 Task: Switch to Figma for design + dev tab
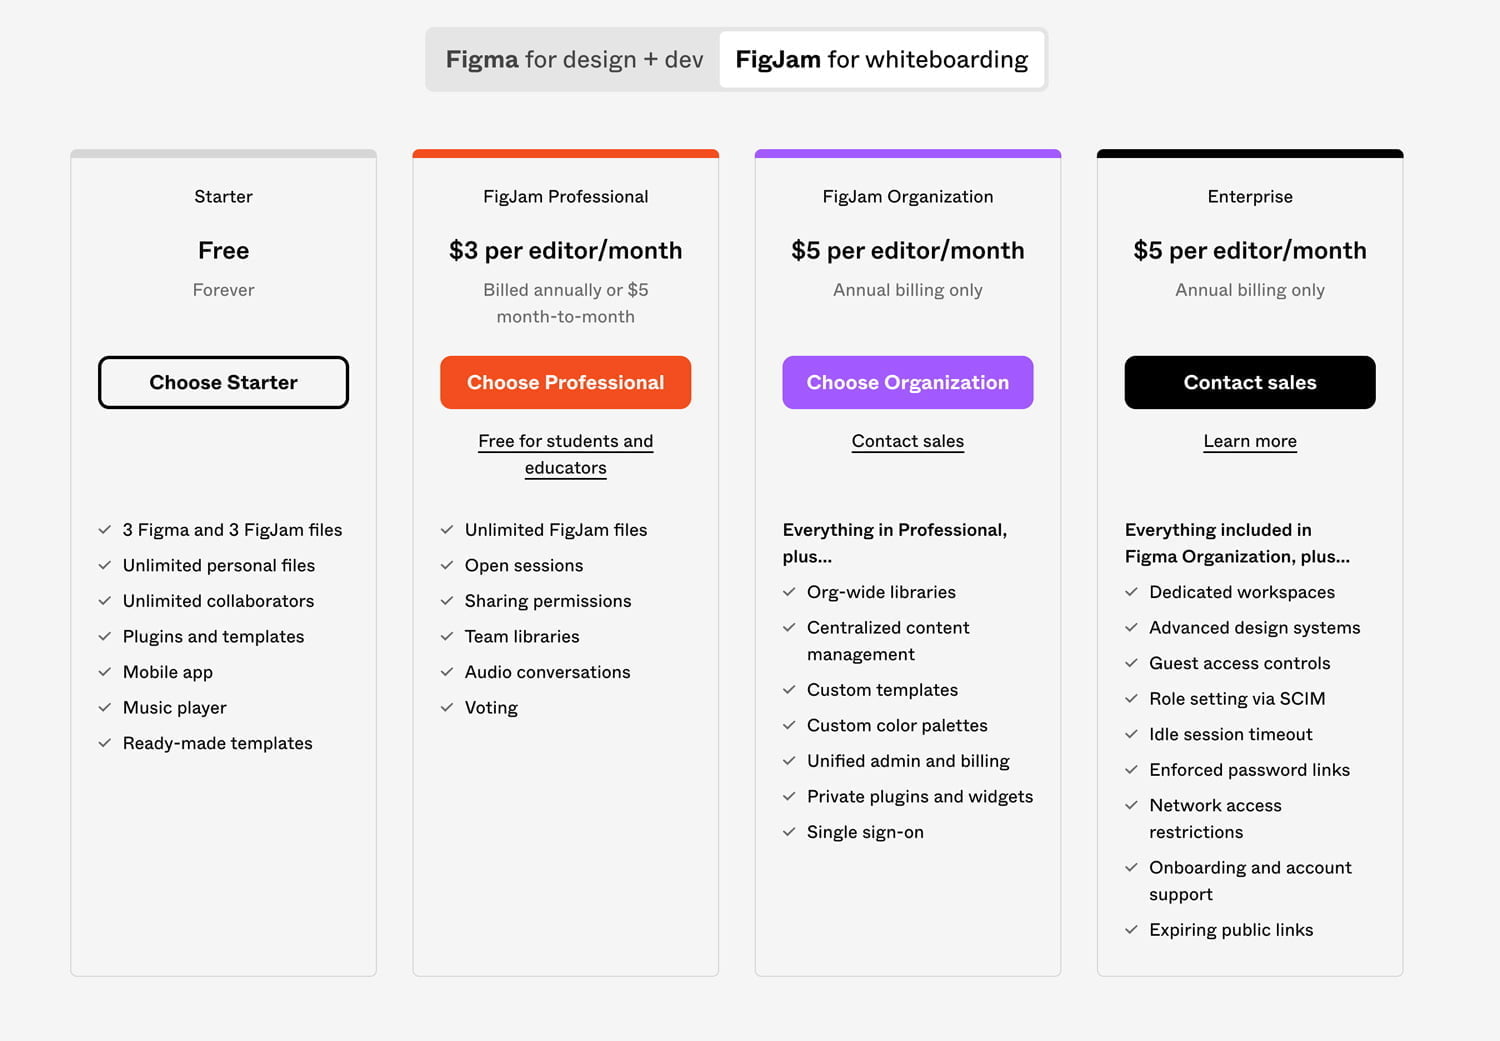(574, 60)
